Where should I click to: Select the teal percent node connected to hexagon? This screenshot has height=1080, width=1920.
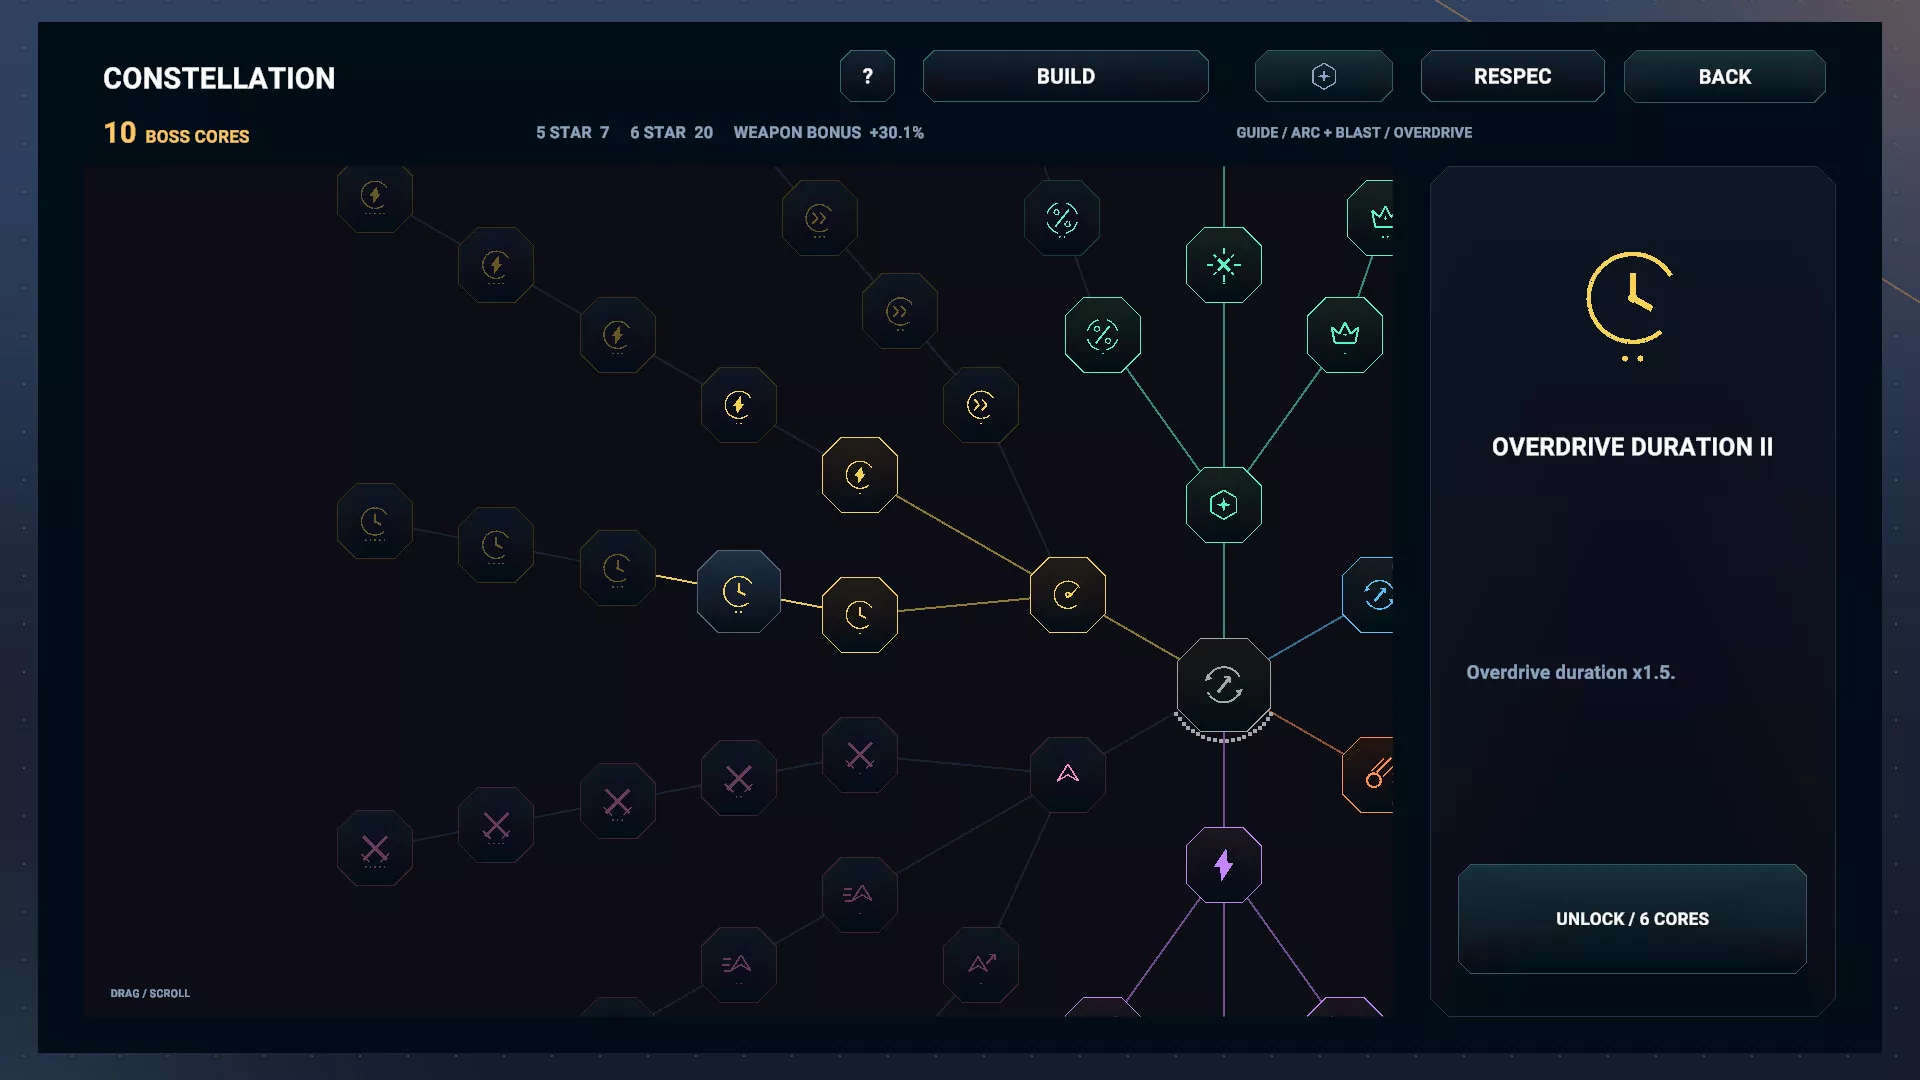click(x=1102, y=335)
